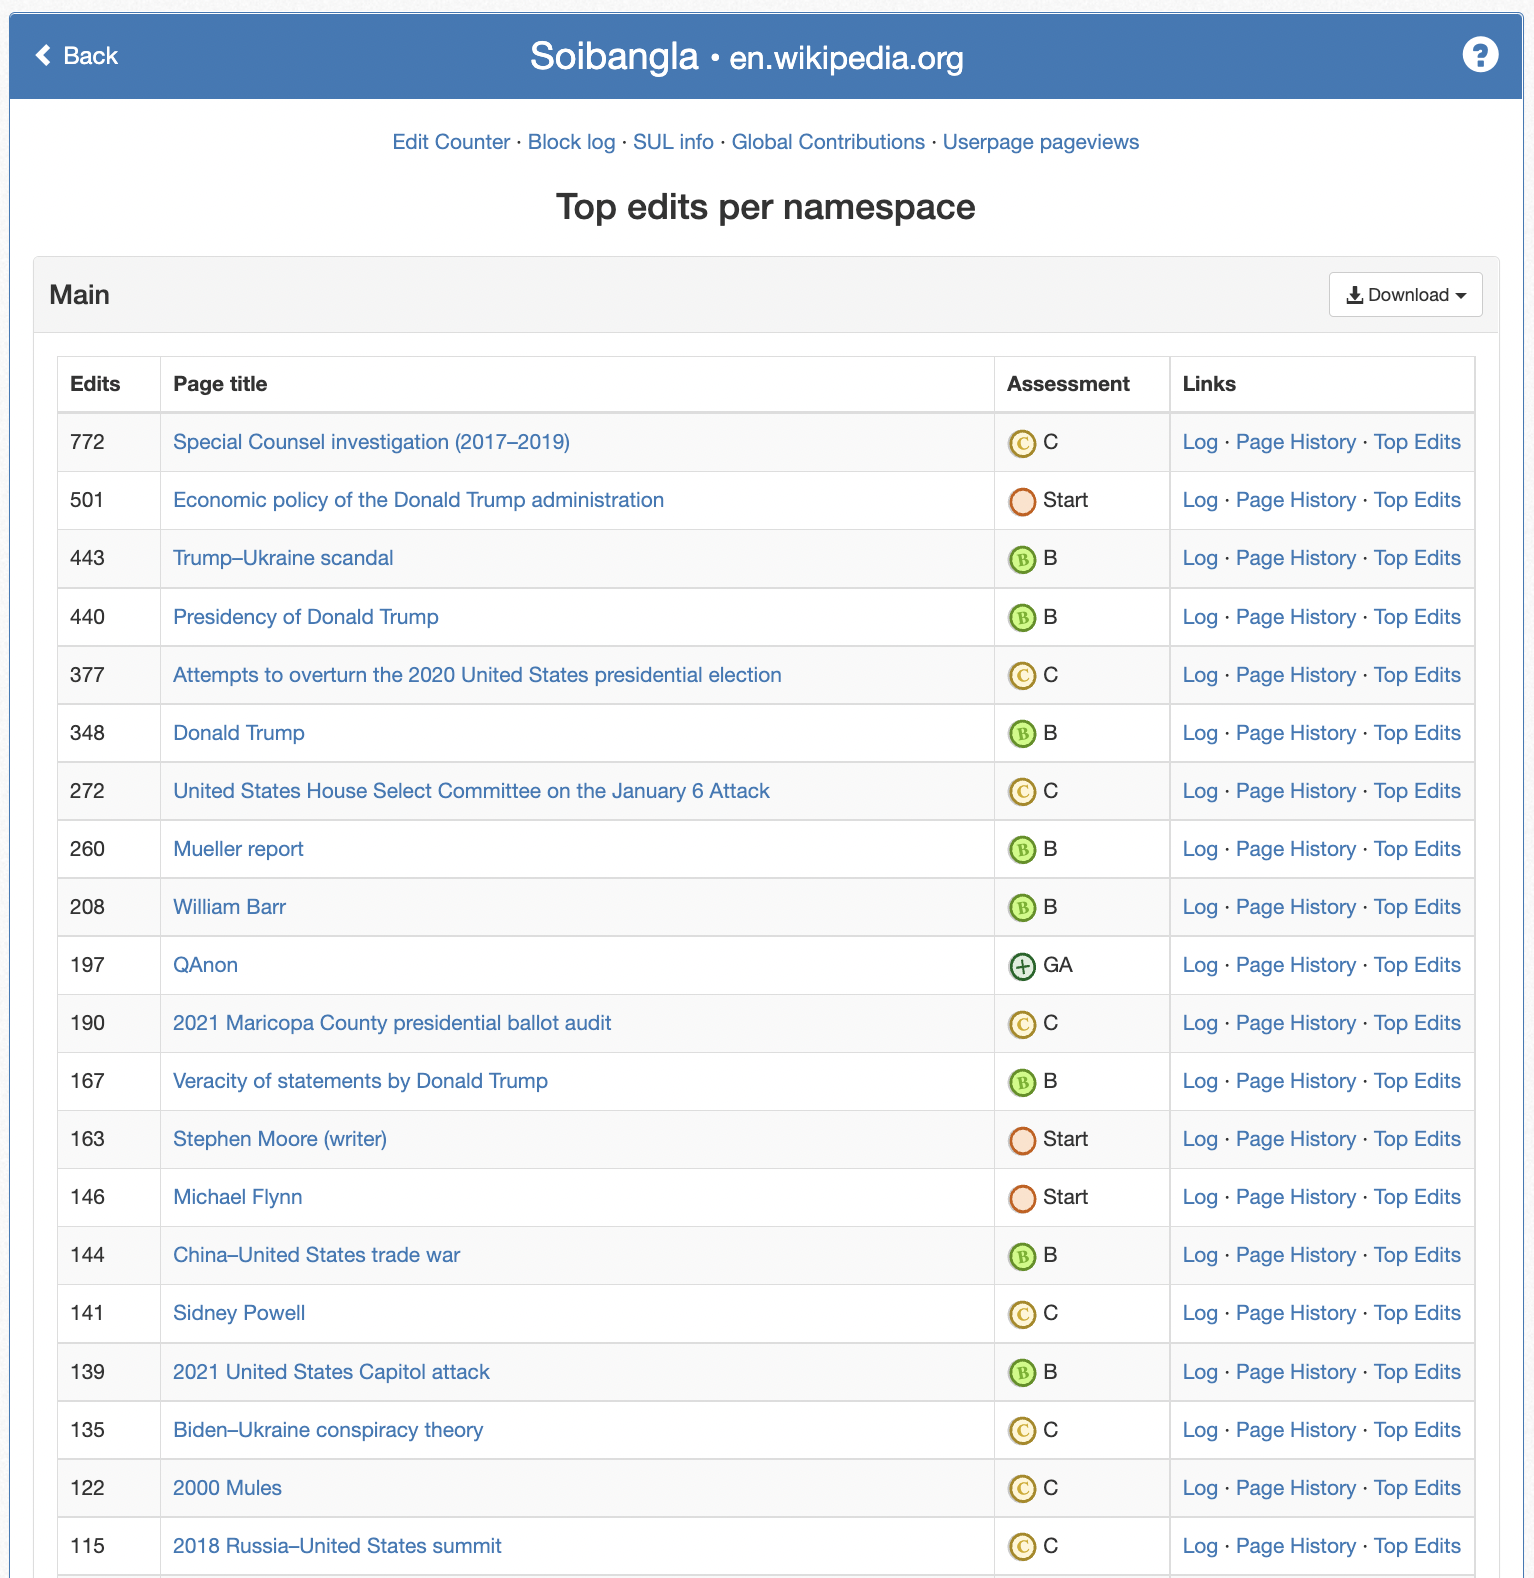Click the Back chevron icon in the header
Screen dimensions: 1534x1578
(43, 55)
